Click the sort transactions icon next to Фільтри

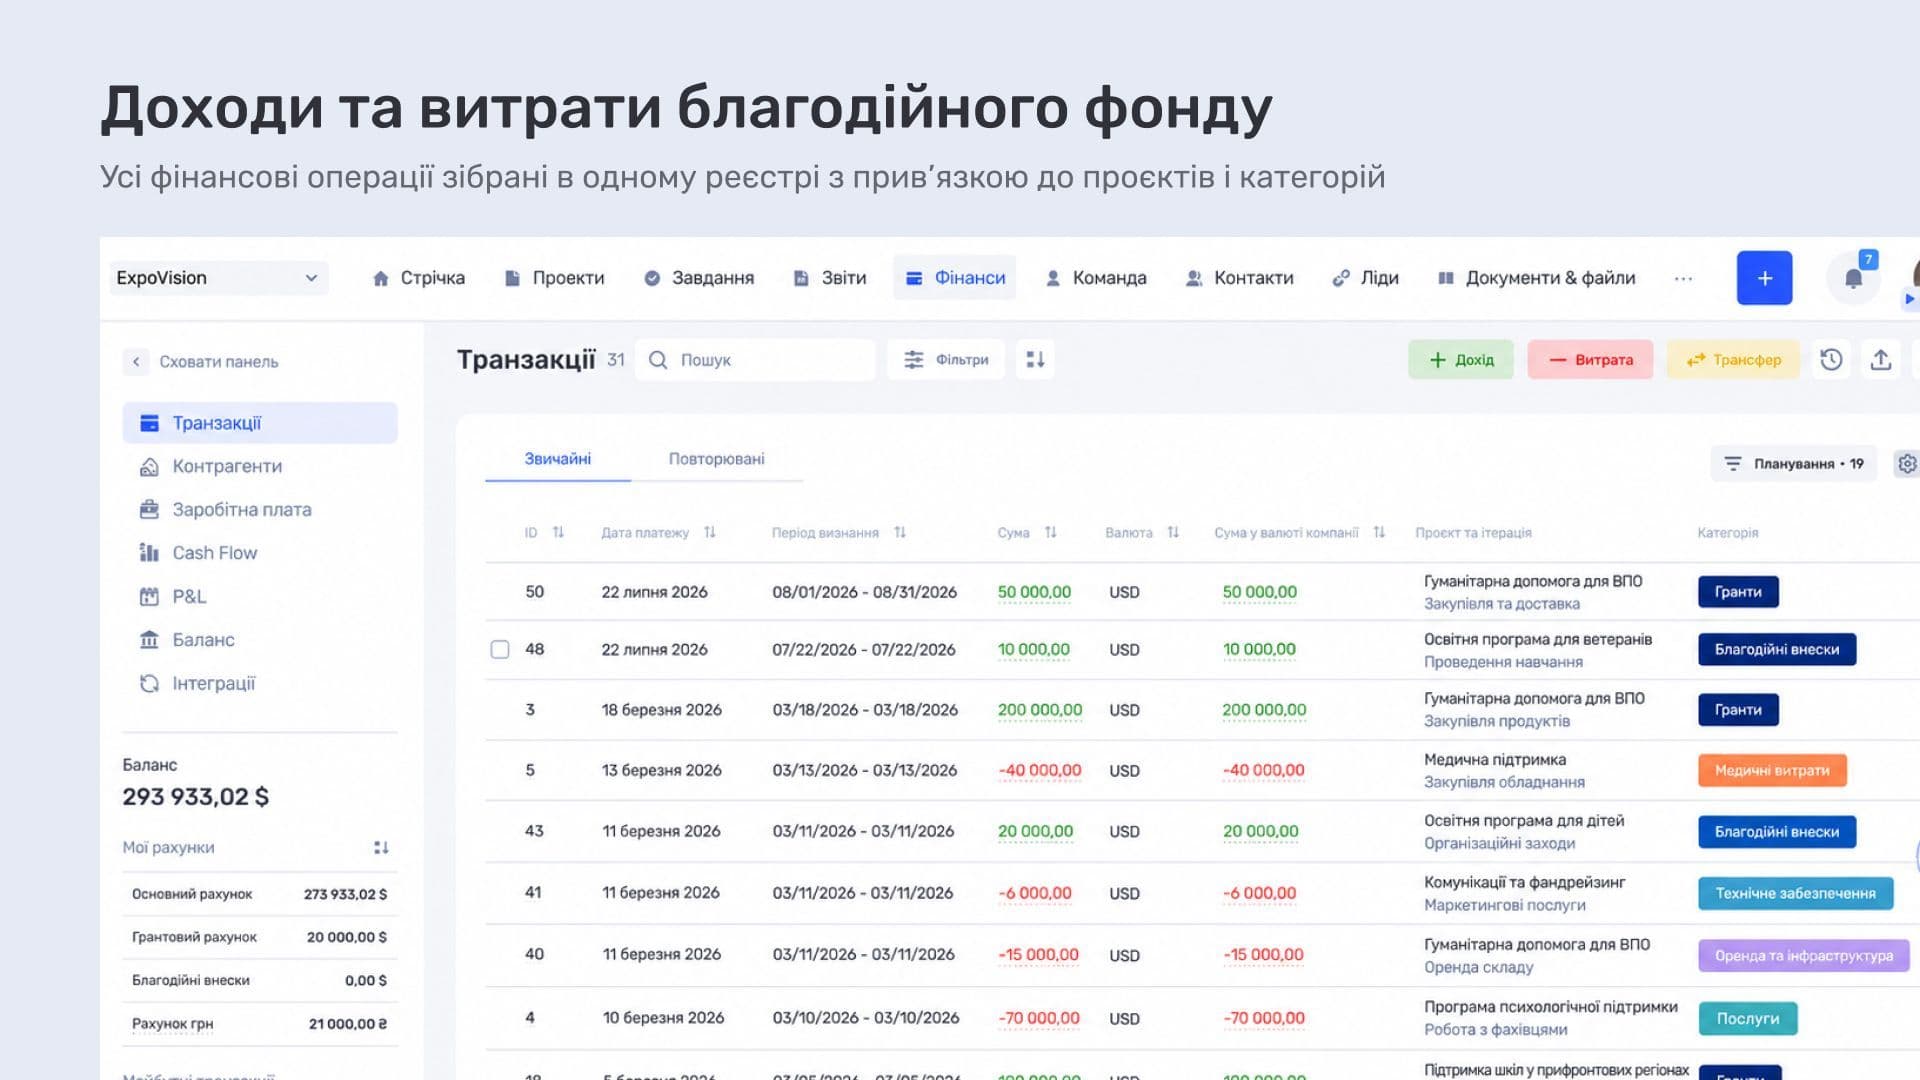(x=1035, y=360)
